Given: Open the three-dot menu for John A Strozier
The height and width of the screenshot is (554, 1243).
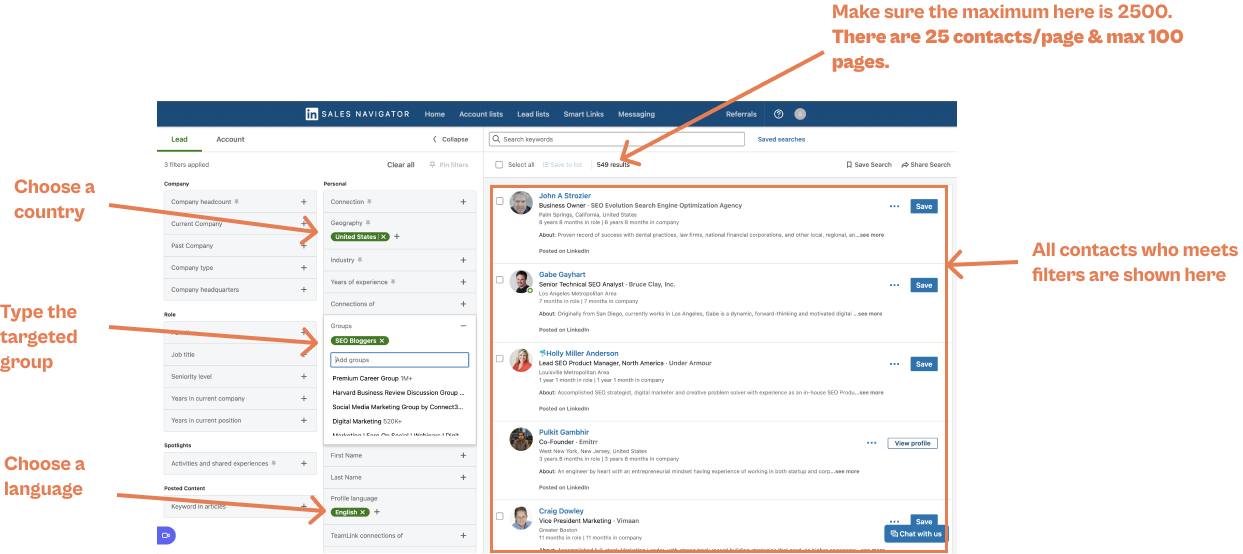Looking at the screenshot, I should click(894, 207).
